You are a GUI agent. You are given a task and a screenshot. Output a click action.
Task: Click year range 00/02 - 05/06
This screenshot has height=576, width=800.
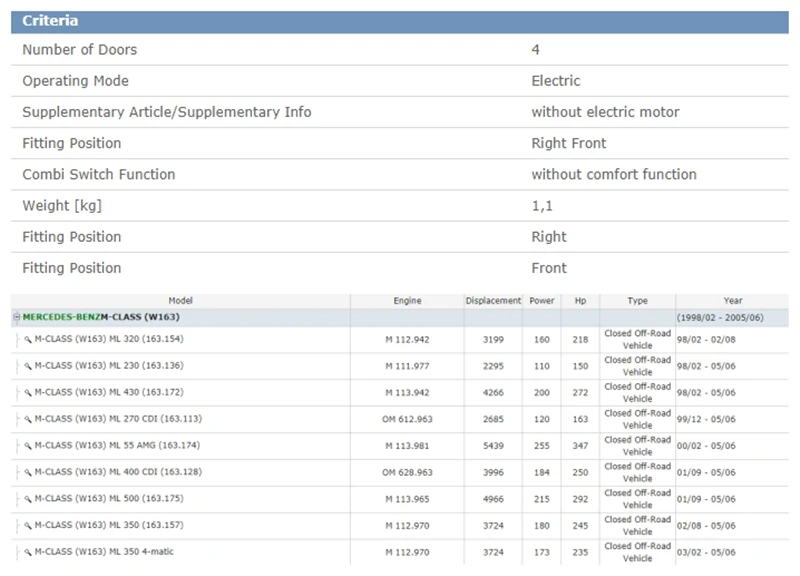tap(706, 445)
